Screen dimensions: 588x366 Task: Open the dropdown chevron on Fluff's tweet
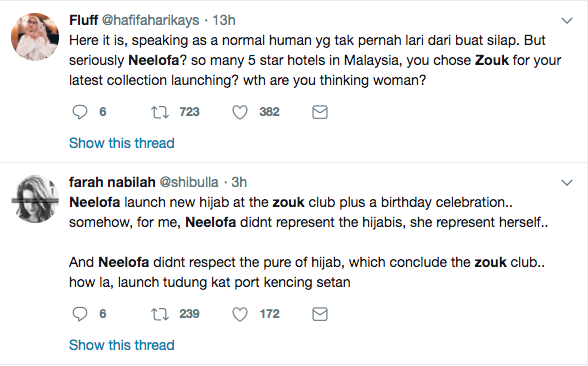[567, 21]
